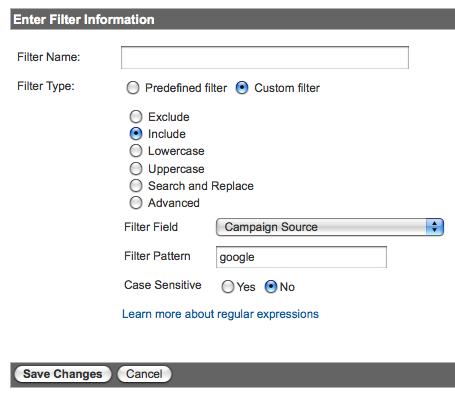The height and width of the screenshot is (398, 455).
Task: Click the Filter Field label
Action: tap(151, 227)
